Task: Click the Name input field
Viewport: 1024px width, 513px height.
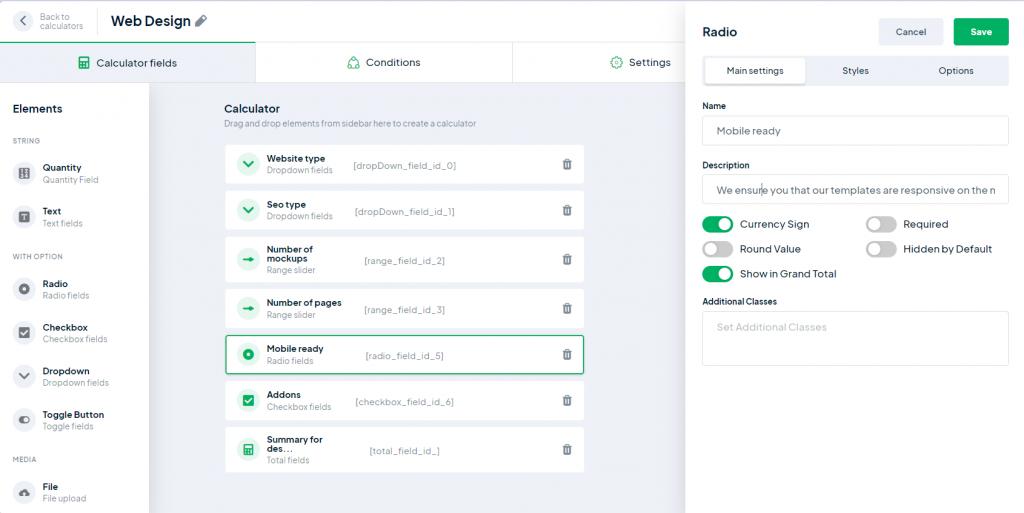Action: point(856,131)
